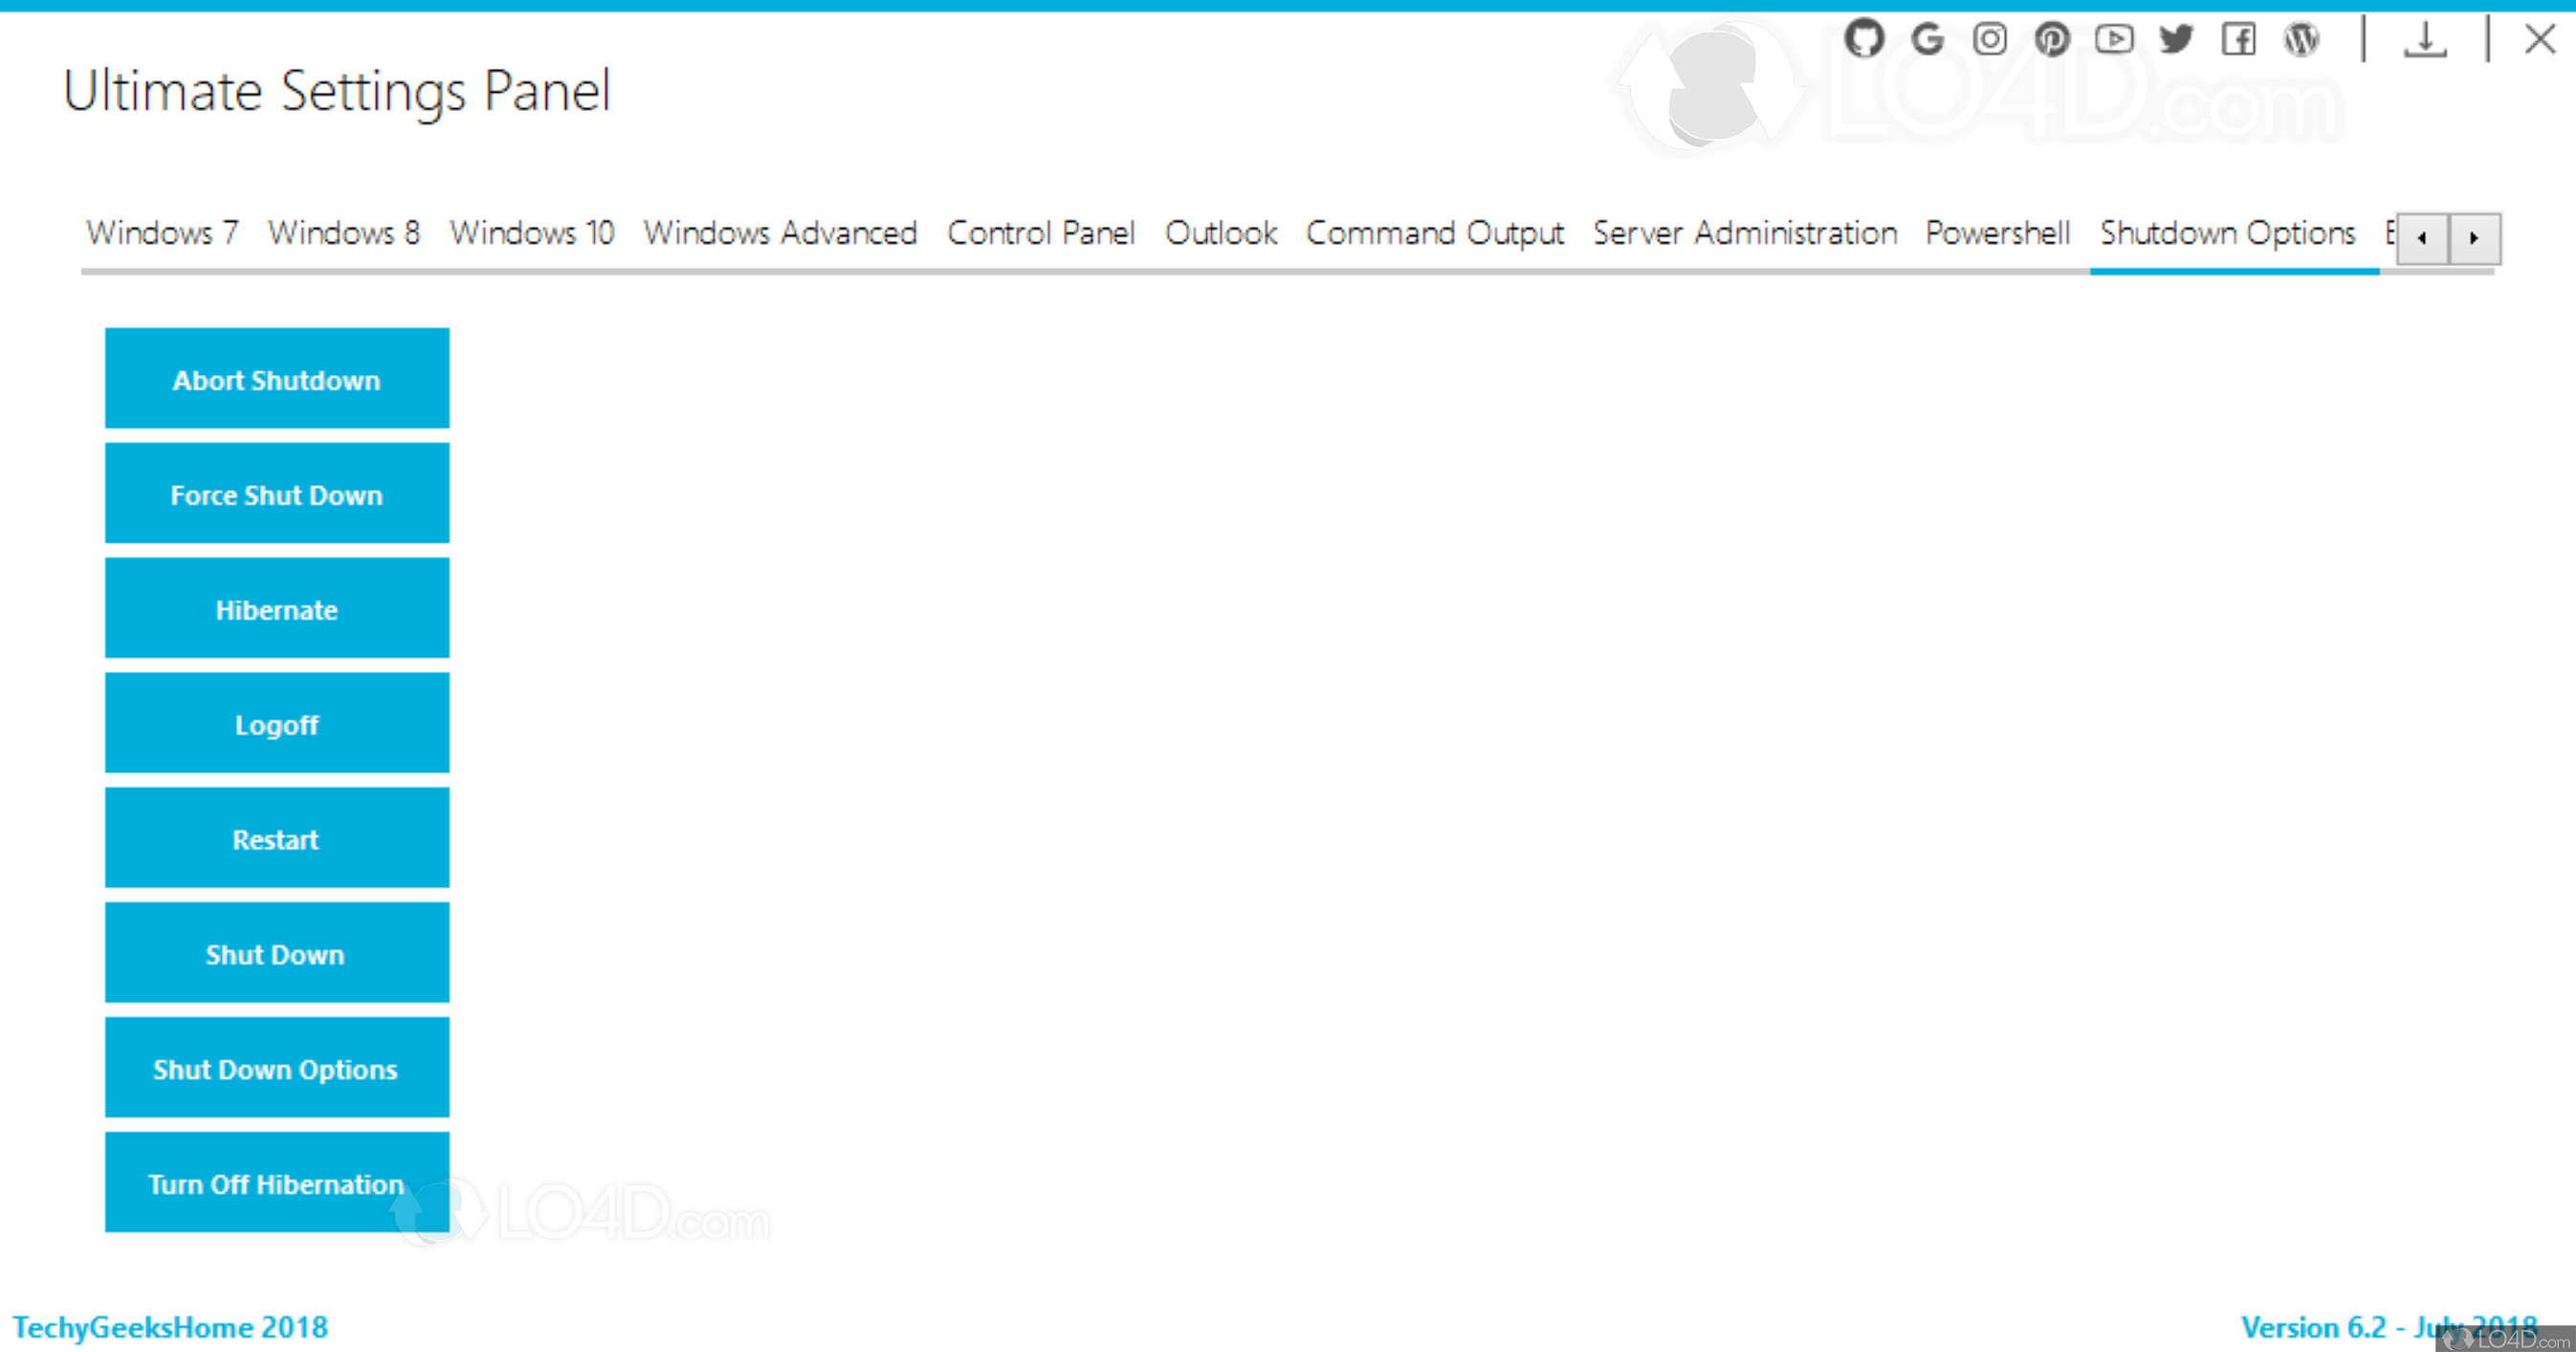
Task: Open the GitHub profile icon
Action: 1864,39
